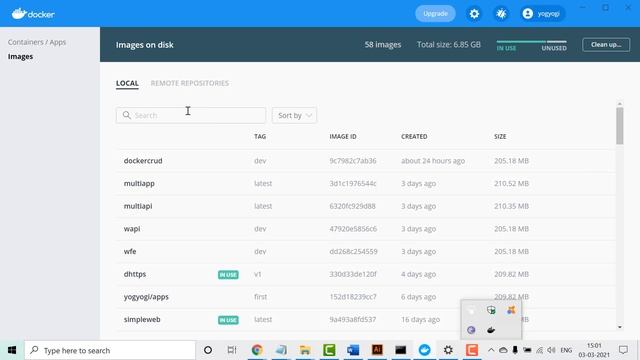The width and height of the screenshot is (640, 360).
Task: Open Docker settings gear icon
Action: [x=474, y=14]
